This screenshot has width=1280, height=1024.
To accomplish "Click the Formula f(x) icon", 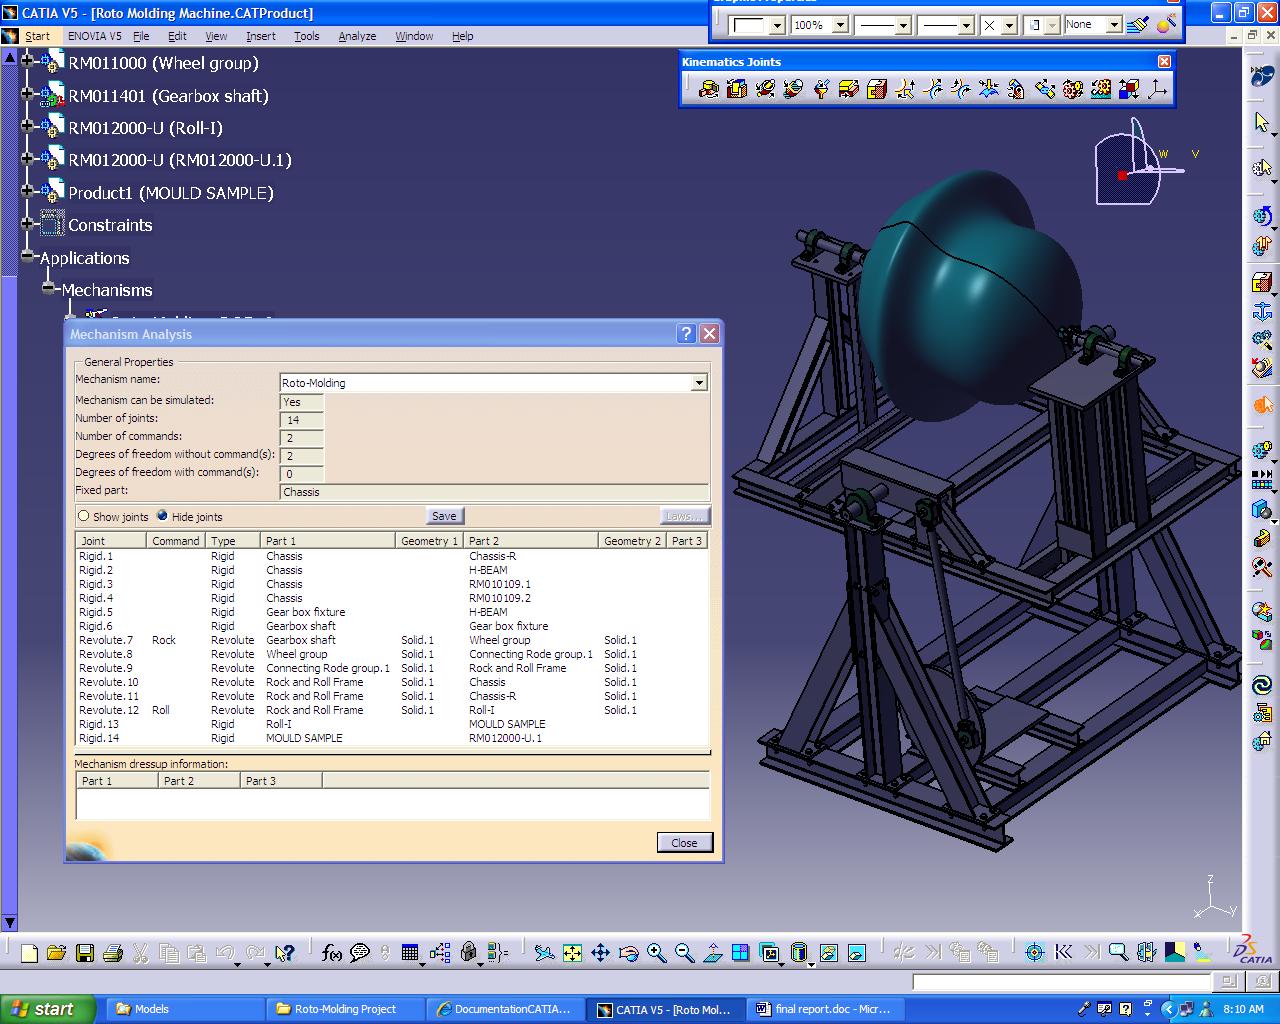I will [x=332, y=953].
